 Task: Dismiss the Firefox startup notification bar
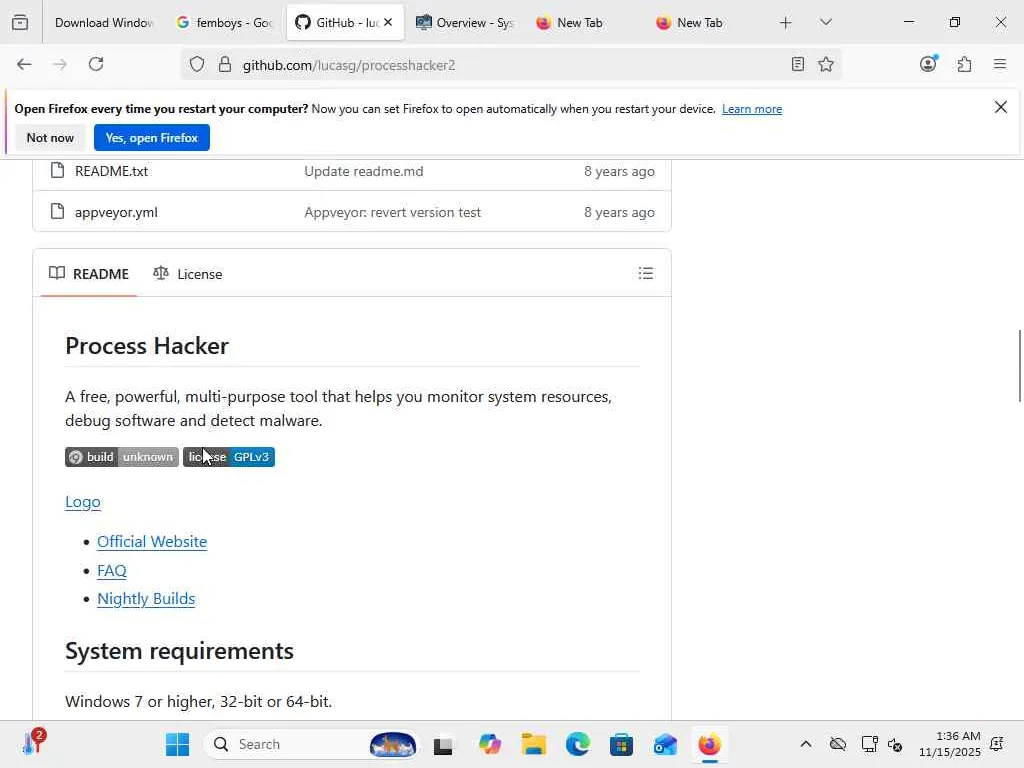pos(1000,107)
